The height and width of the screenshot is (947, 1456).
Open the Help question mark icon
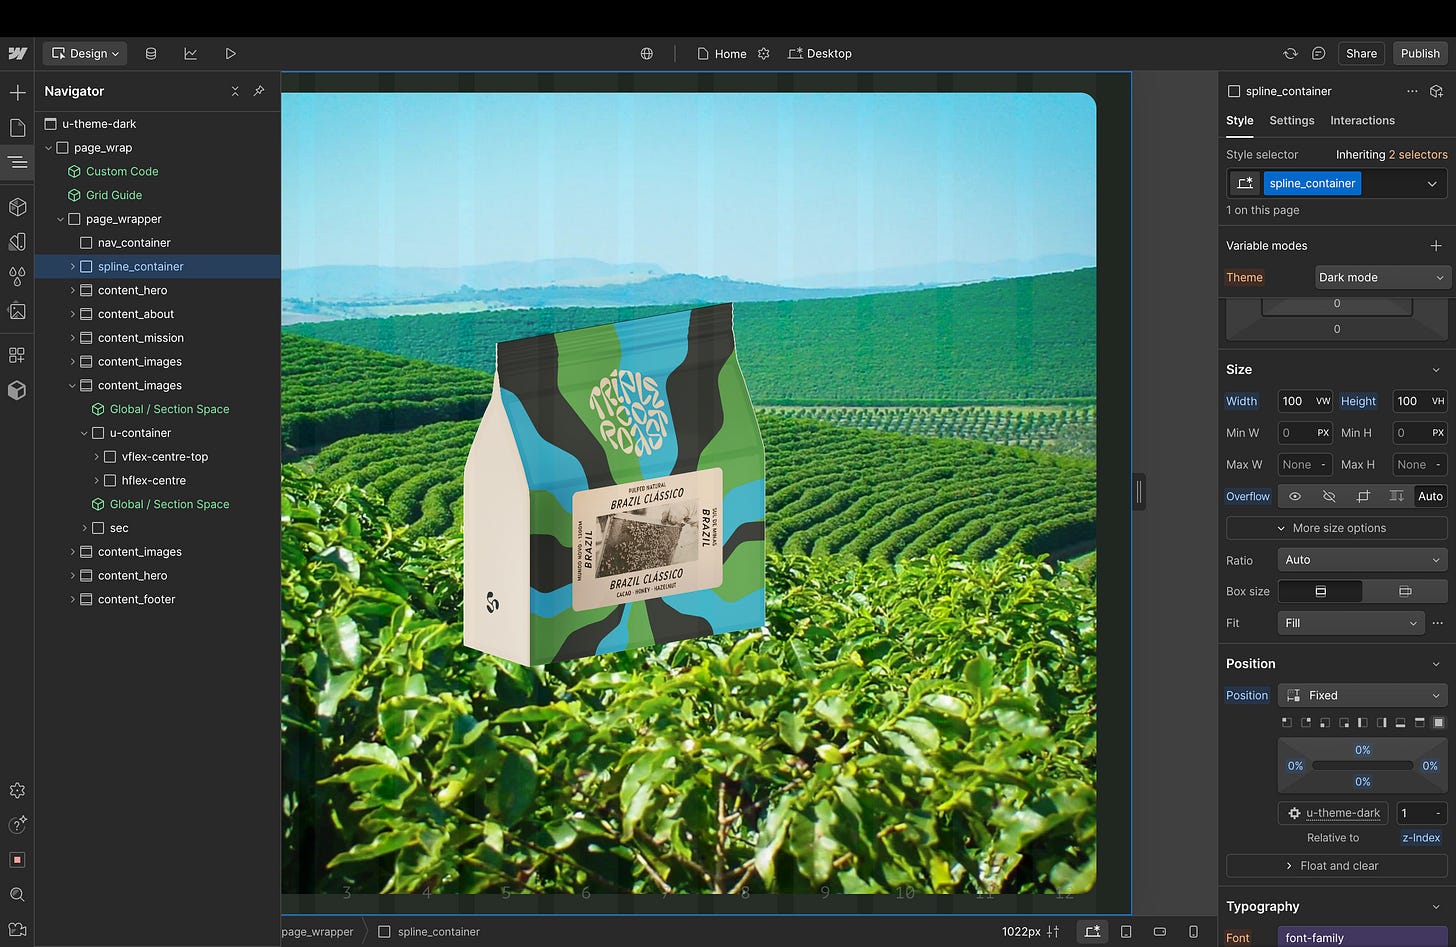pos(17,824)
